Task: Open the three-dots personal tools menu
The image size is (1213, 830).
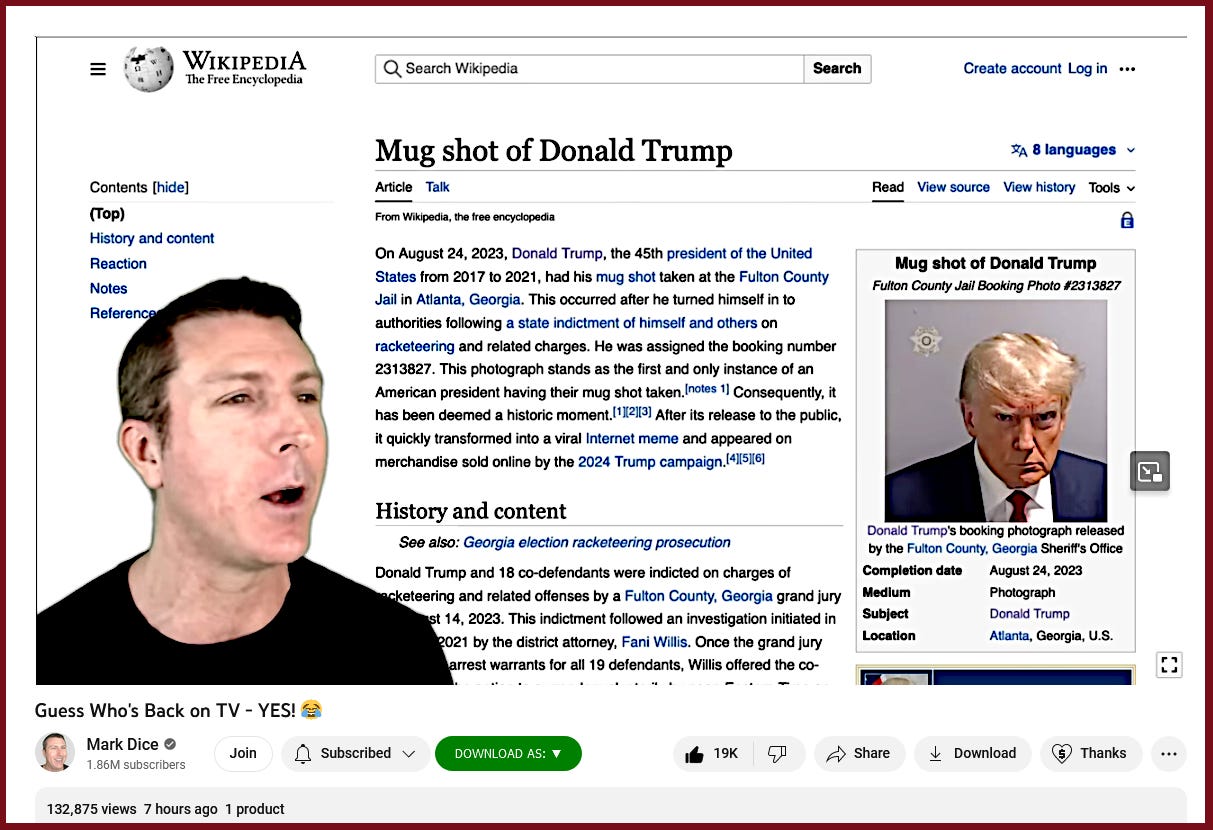Action: [1127, 69]
